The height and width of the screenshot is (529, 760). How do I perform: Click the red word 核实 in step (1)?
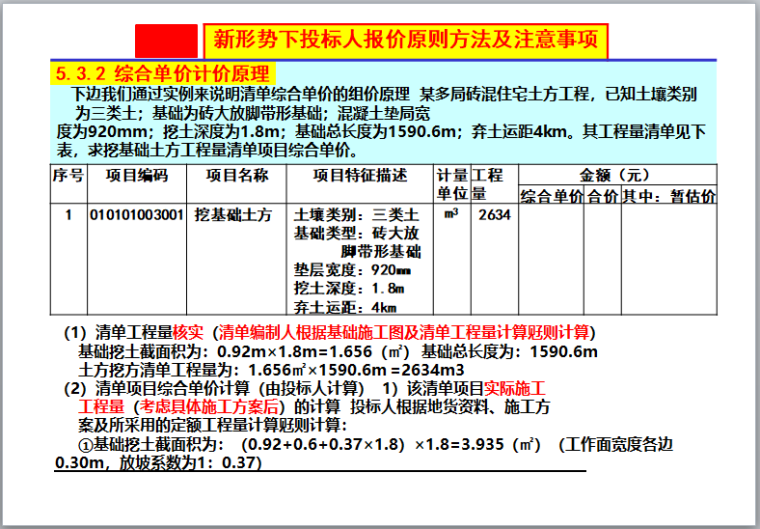188,333
